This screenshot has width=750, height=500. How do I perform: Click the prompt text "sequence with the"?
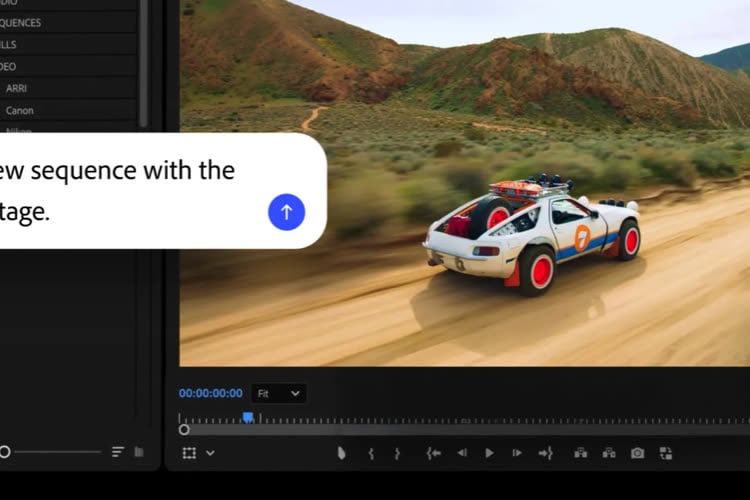coord(133,171)
